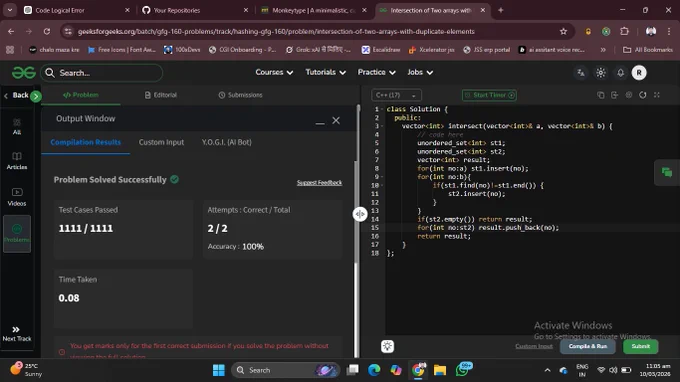Expand the Courses menu
680x382 pixels.
tap(274, 72)
